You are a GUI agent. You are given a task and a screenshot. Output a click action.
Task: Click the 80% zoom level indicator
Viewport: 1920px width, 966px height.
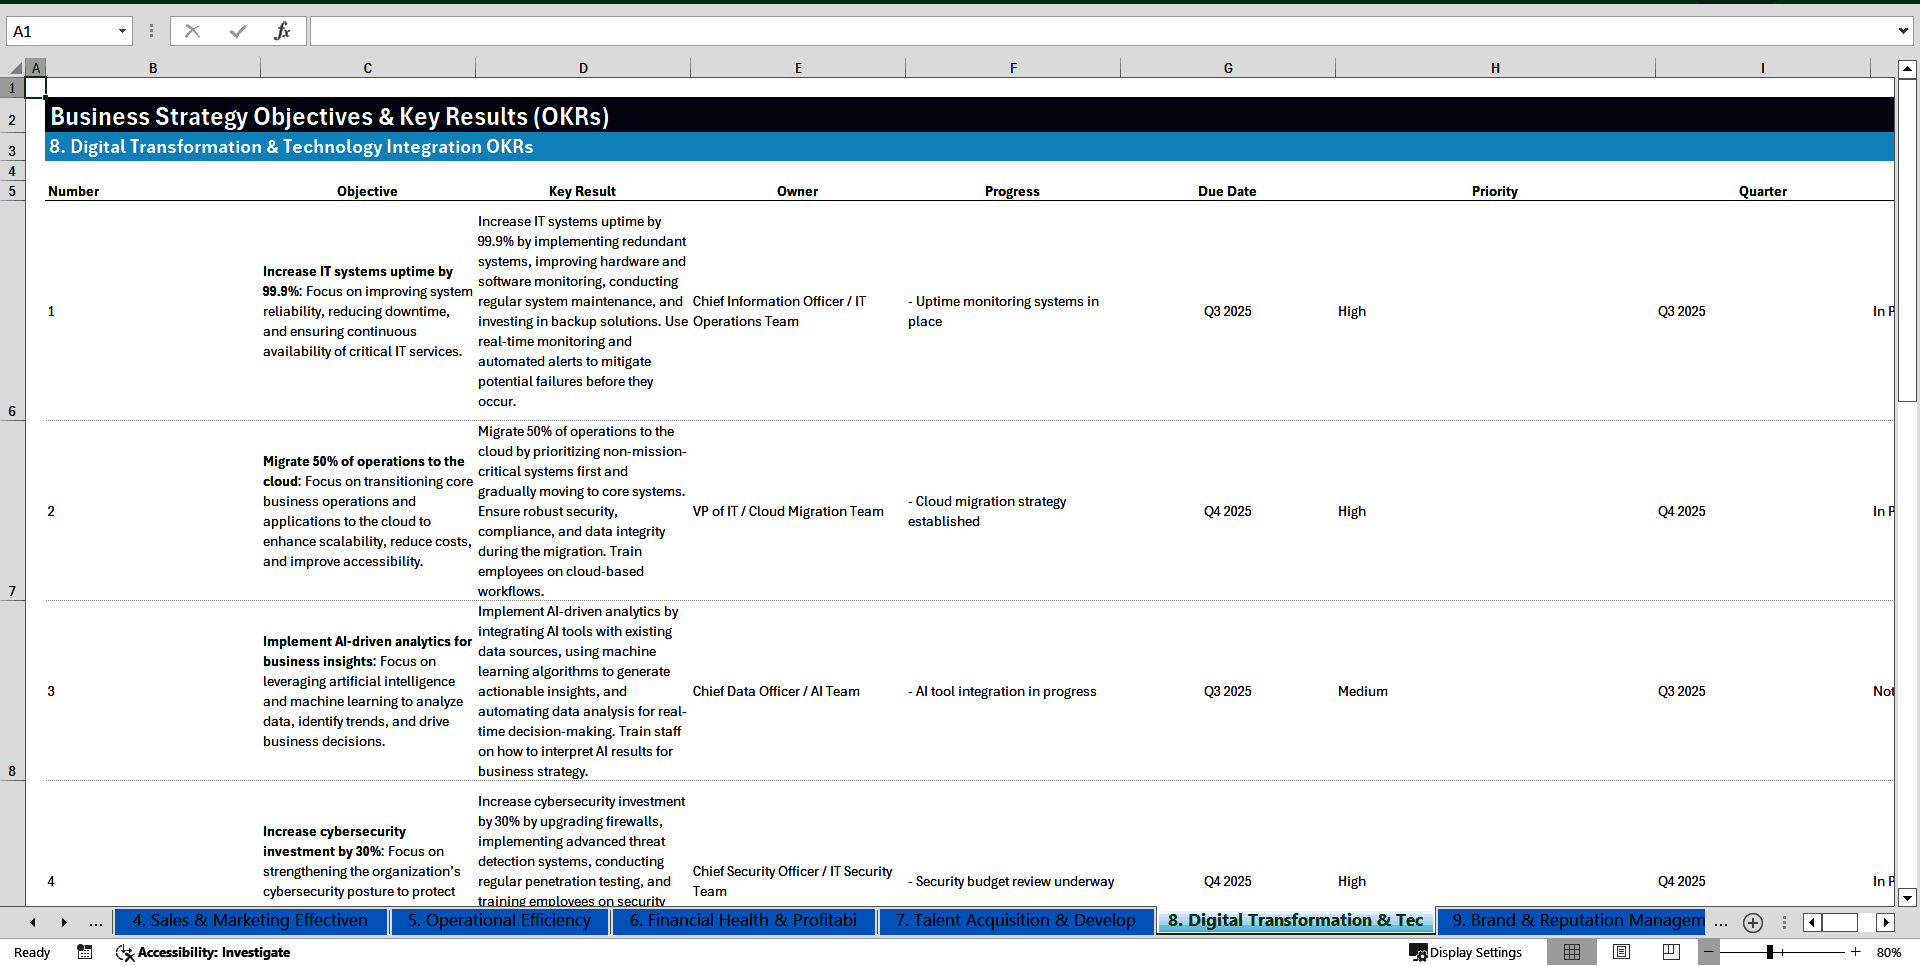click(x=1889, y=952)
